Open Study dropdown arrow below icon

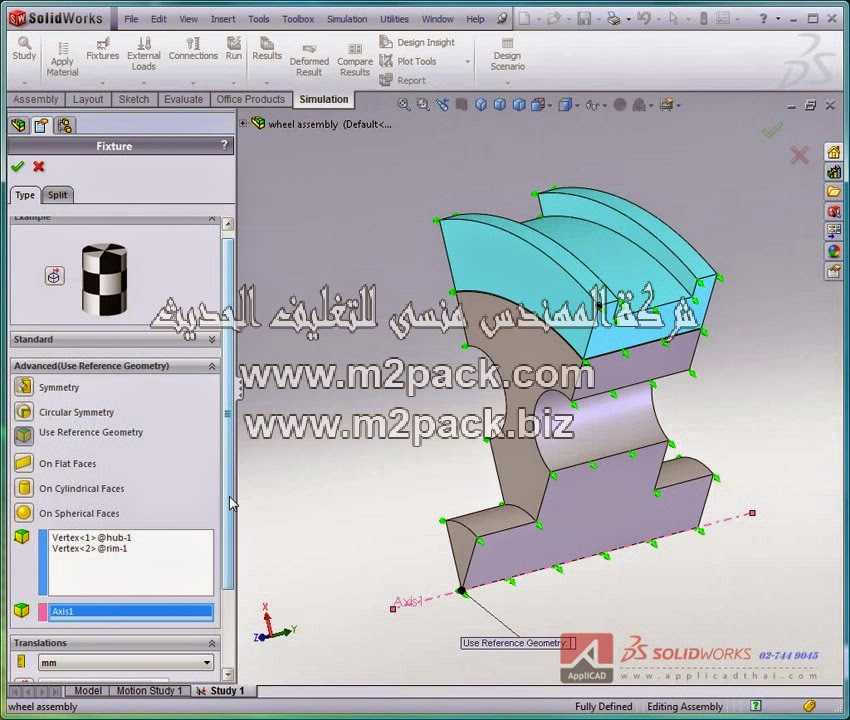[x=24, y=83]
